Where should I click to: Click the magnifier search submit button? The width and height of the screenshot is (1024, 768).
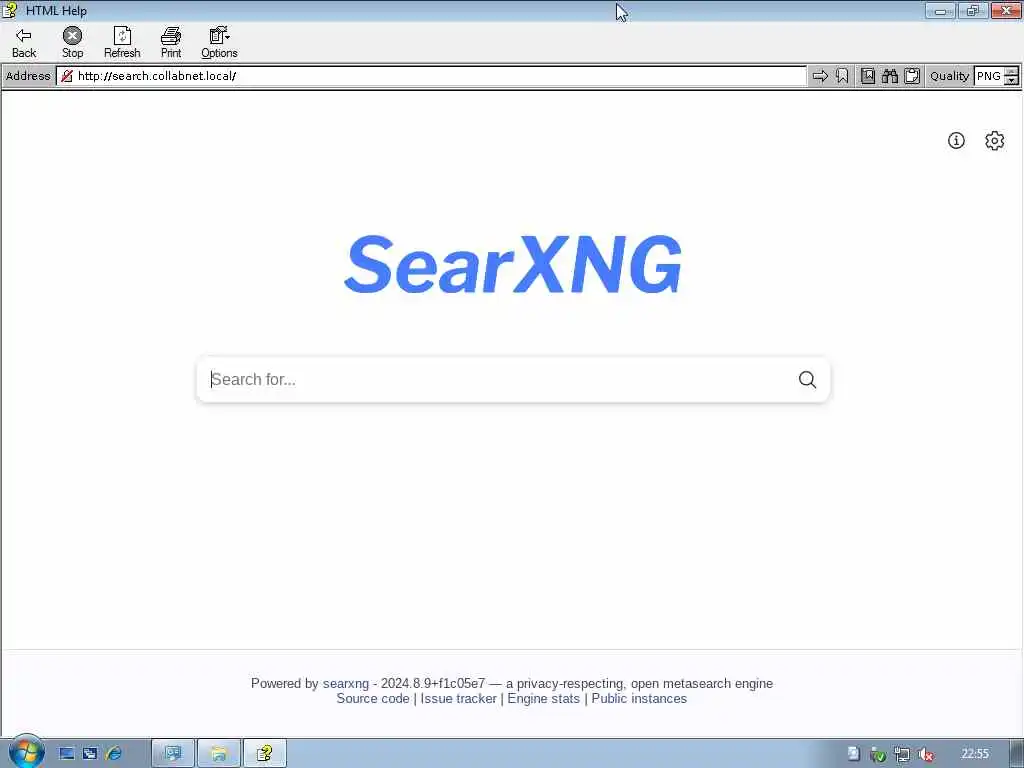coord(808,379)
